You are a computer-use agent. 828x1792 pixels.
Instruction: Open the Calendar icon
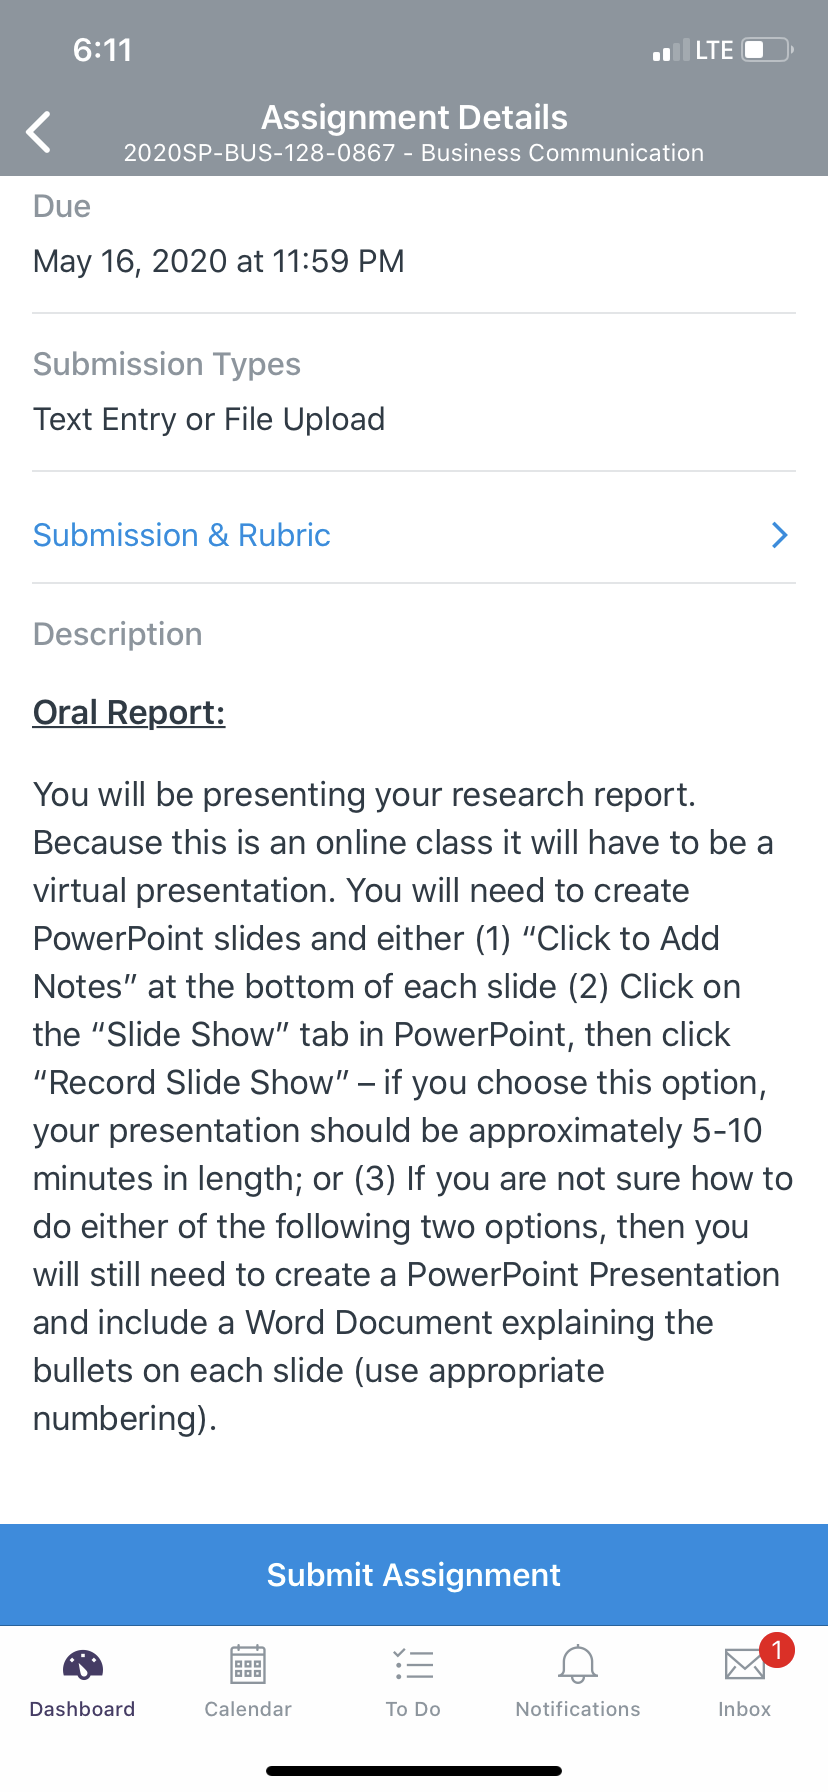point(248,1665)
